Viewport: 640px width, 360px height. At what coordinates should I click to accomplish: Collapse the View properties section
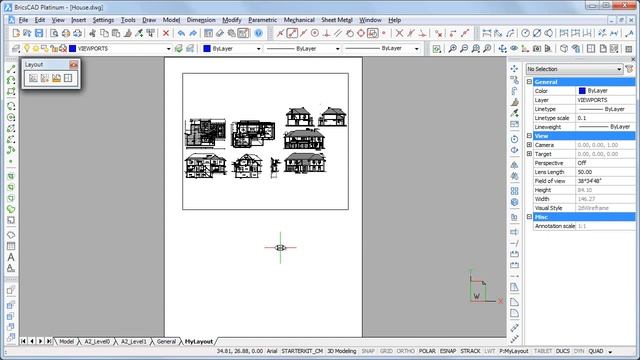tap(529, 136)
